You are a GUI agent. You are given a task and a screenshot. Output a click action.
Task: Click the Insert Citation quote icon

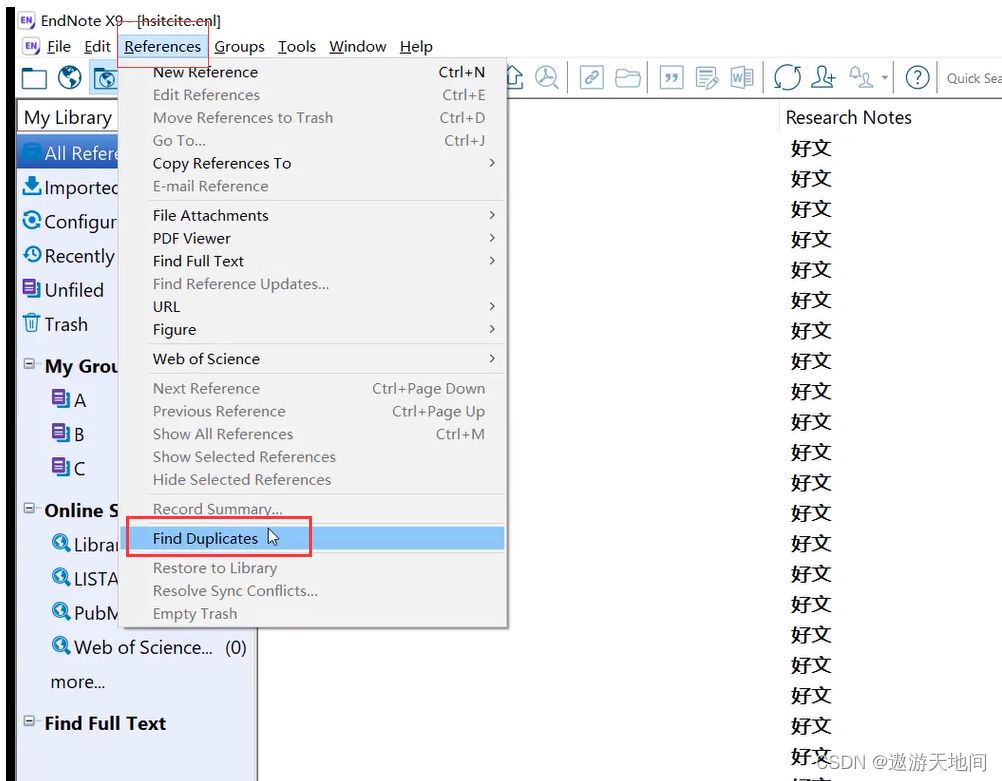(671, 78)
